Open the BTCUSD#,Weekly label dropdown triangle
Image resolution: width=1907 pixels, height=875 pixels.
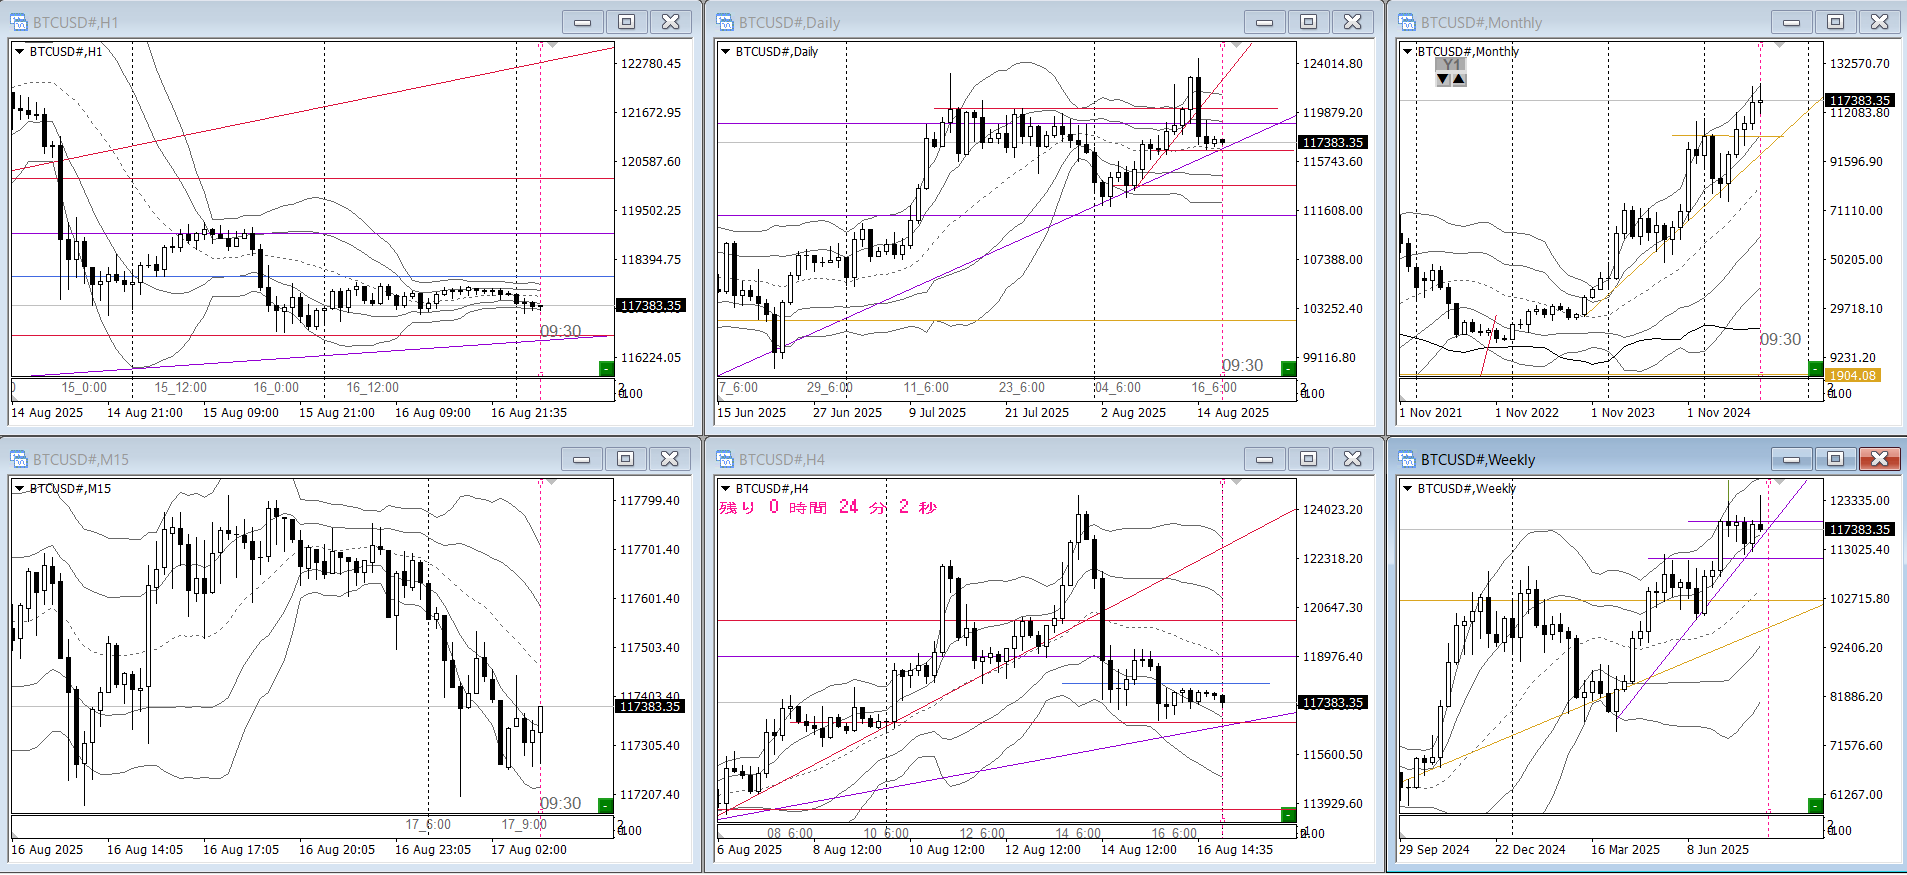[1407, 489]
